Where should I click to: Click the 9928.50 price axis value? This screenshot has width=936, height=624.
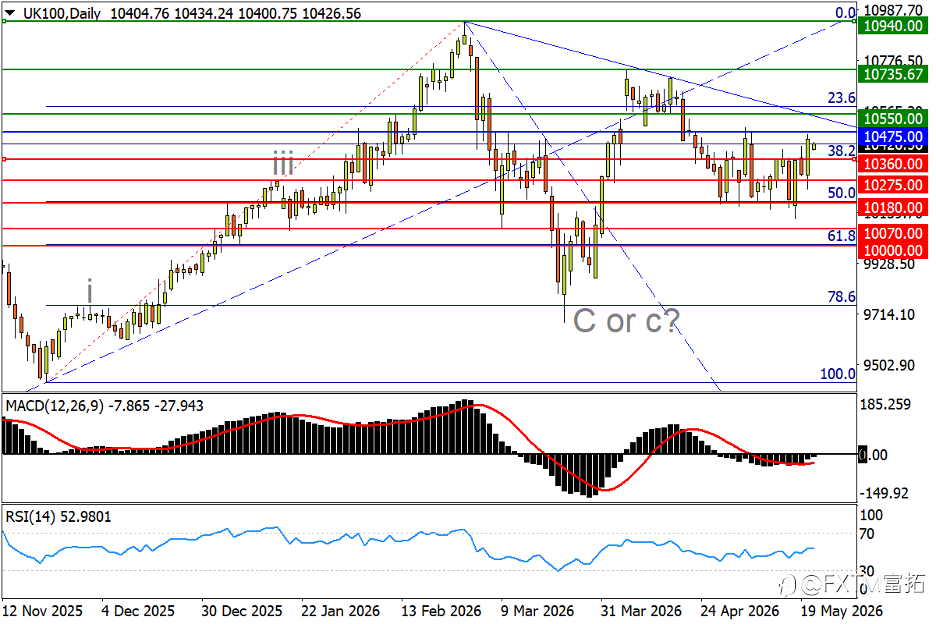(x=889, y=264)
